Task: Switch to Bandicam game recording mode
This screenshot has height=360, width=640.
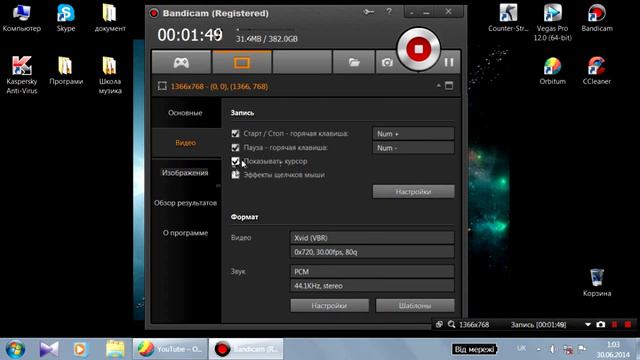Action: click(x=181, y=62)
